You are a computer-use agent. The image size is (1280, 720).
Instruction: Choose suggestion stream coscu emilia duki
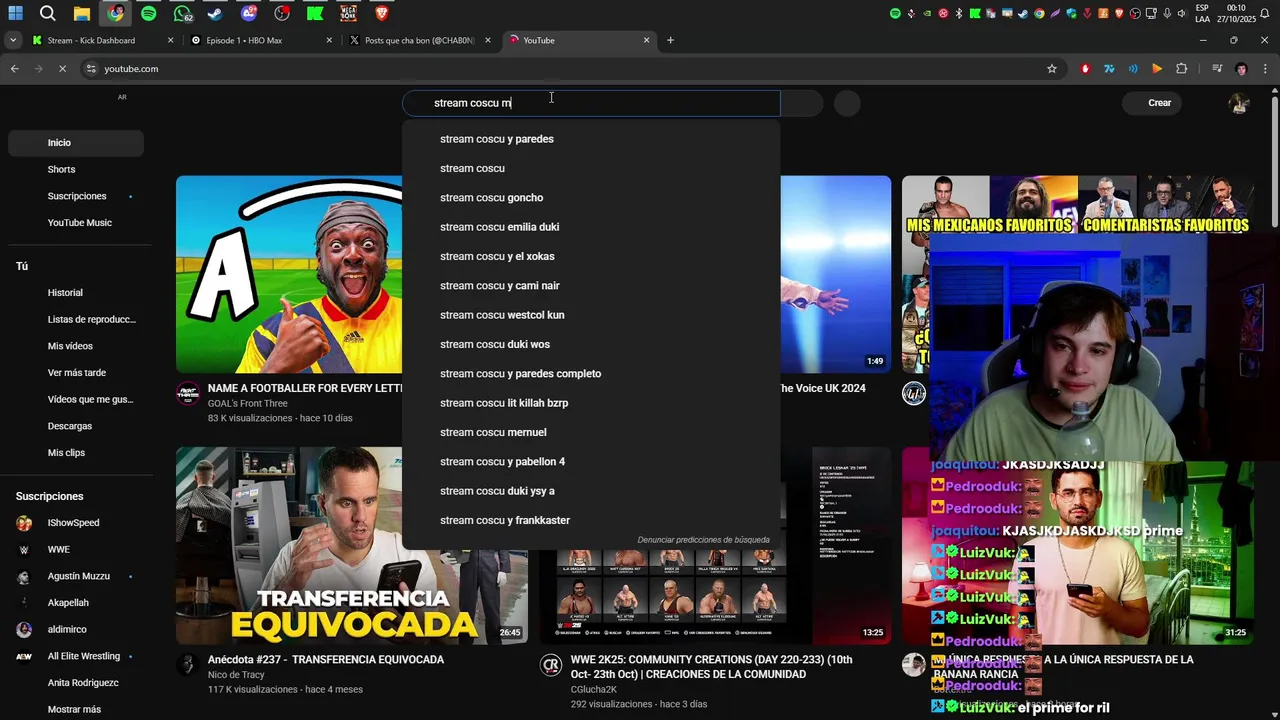click(x=591, y=227)
